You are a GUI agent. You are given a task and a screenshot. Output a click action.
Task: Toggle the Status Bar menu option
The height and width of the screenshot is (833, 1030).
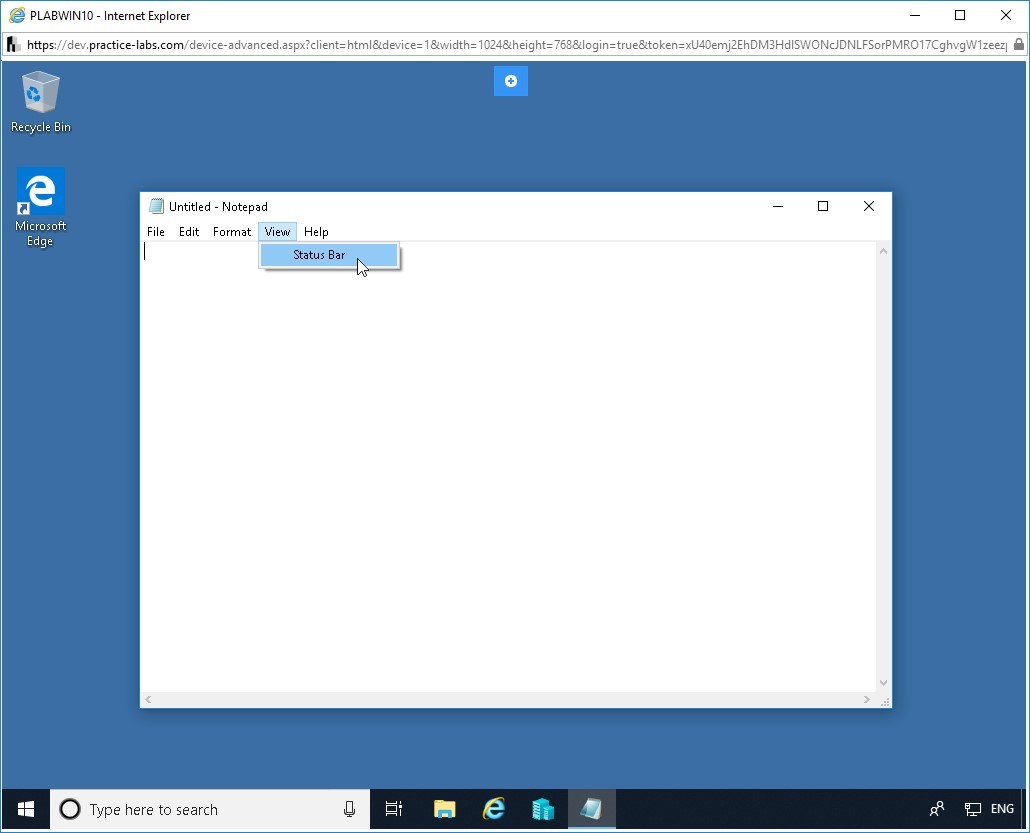(329, 255)
